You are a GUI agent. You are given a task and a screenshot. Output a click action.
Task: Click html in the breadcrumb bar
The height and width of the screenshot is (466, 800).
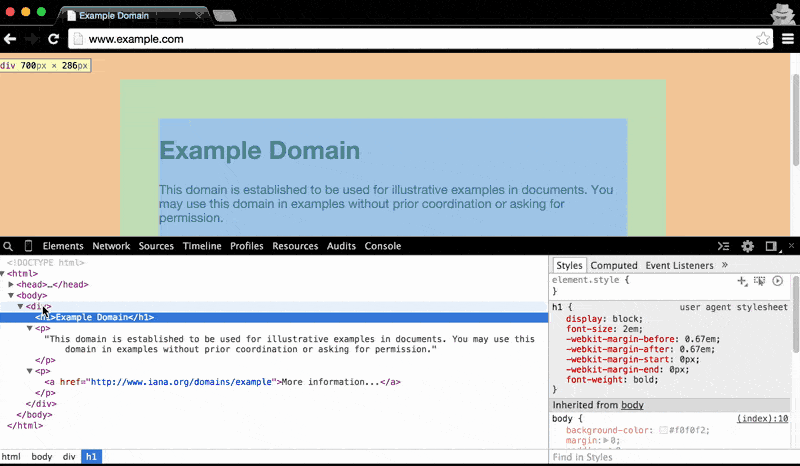click(11, 457)
